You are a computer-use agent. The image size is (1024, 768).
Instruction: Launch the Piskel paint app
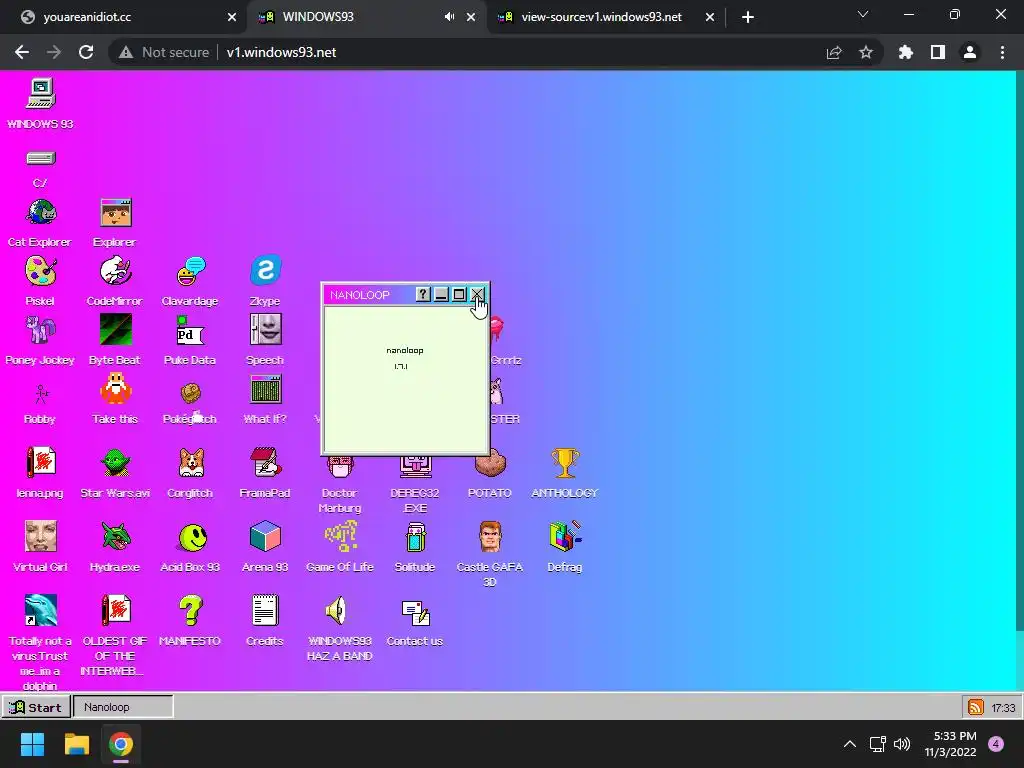click(x=40, y=271)
